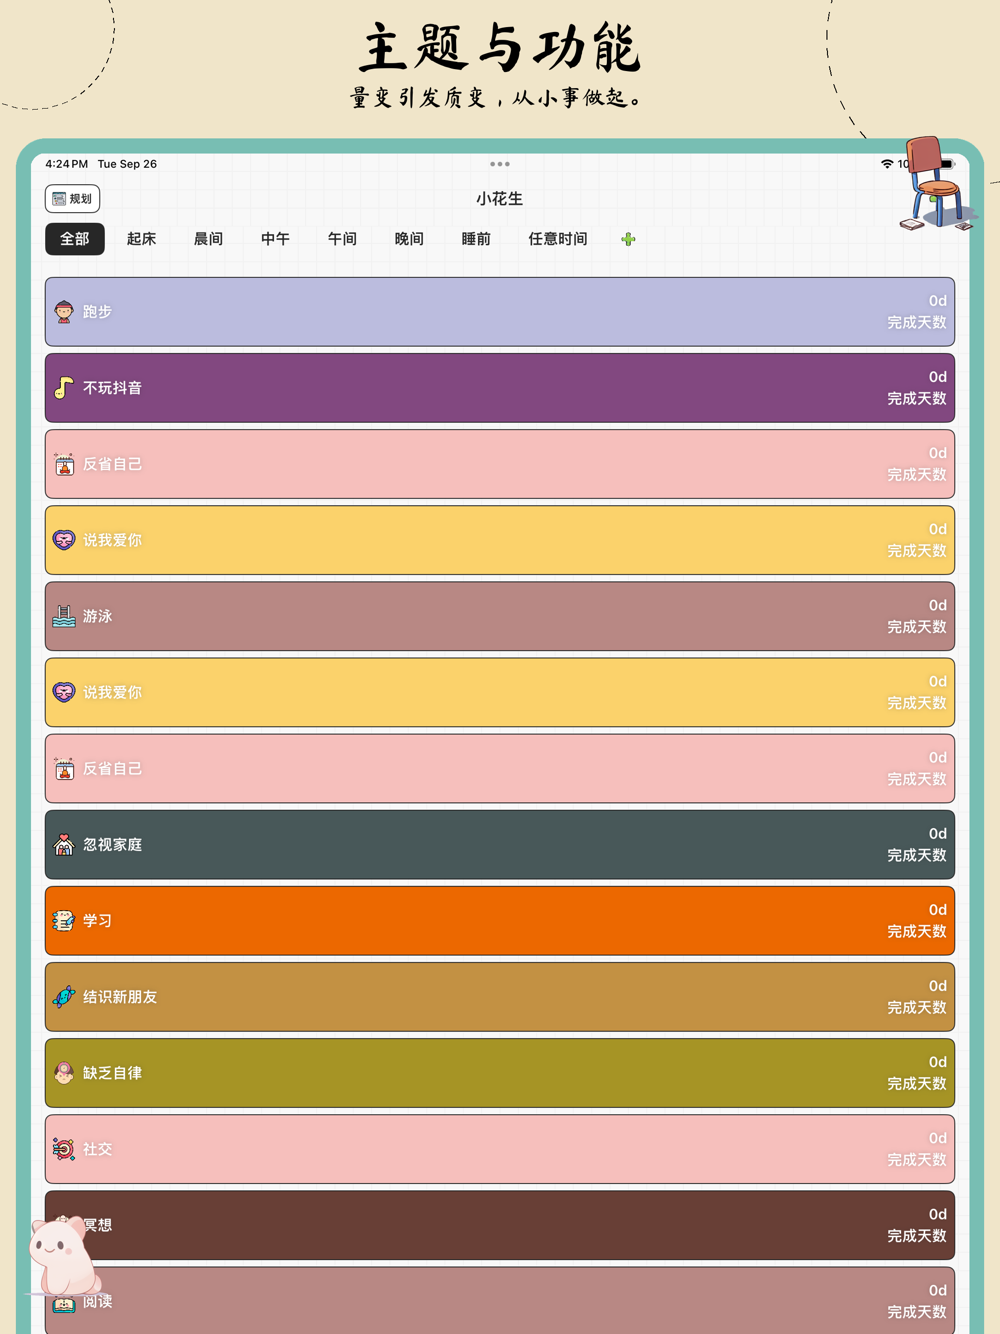Viewport: 1000px width, 1334px height.
Task: Click the green plus add-category icon
Action: click(628, 239)
